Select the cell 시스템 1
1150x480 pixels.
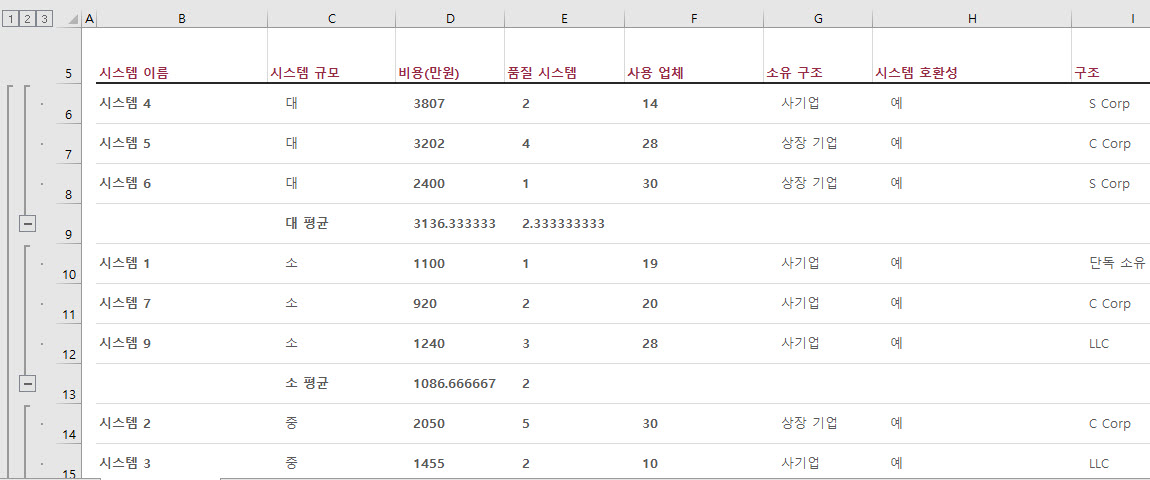[x=182, y=263]
